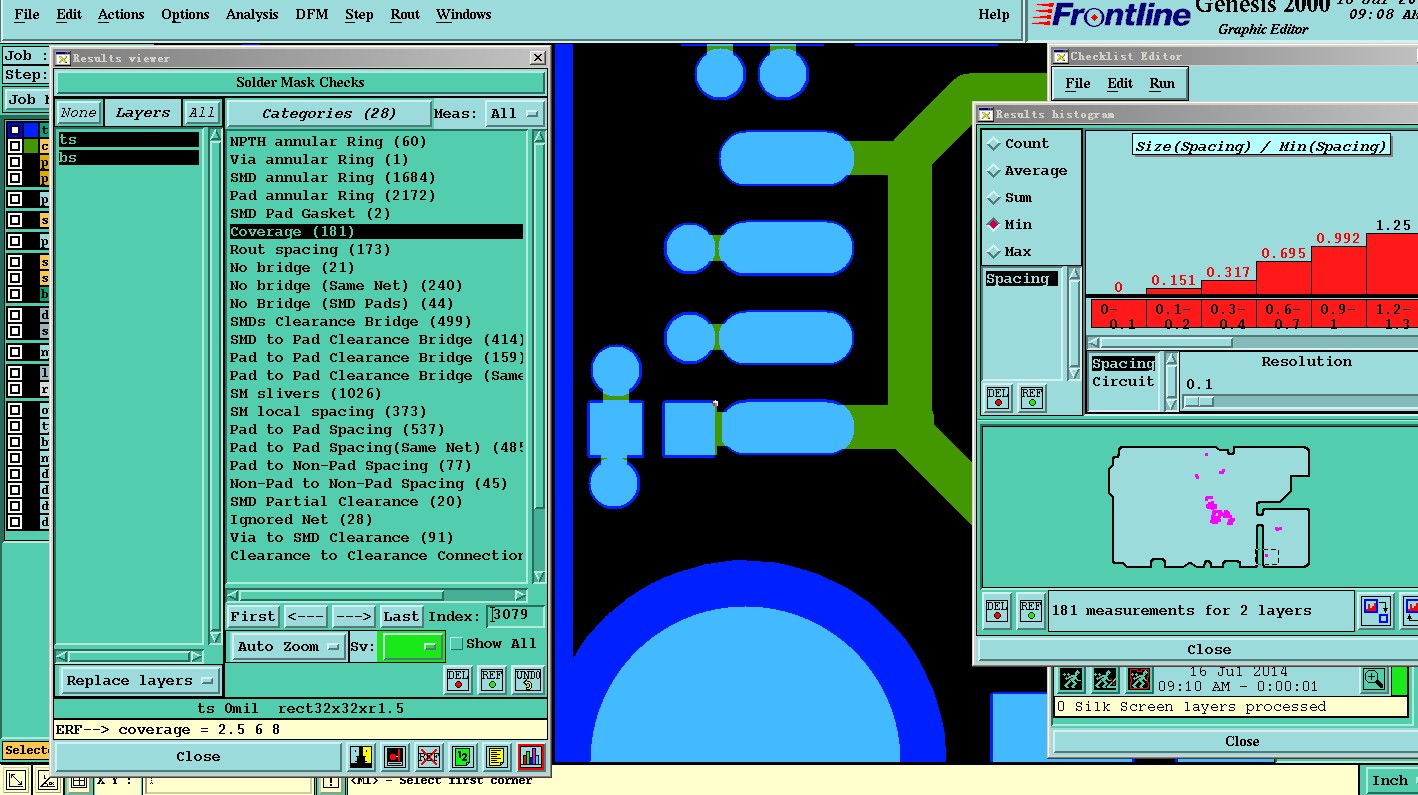Image resolution: width=1418 pixels, height=795 pixels.
Task: Click the Index input field
Action: coord(516,615)
